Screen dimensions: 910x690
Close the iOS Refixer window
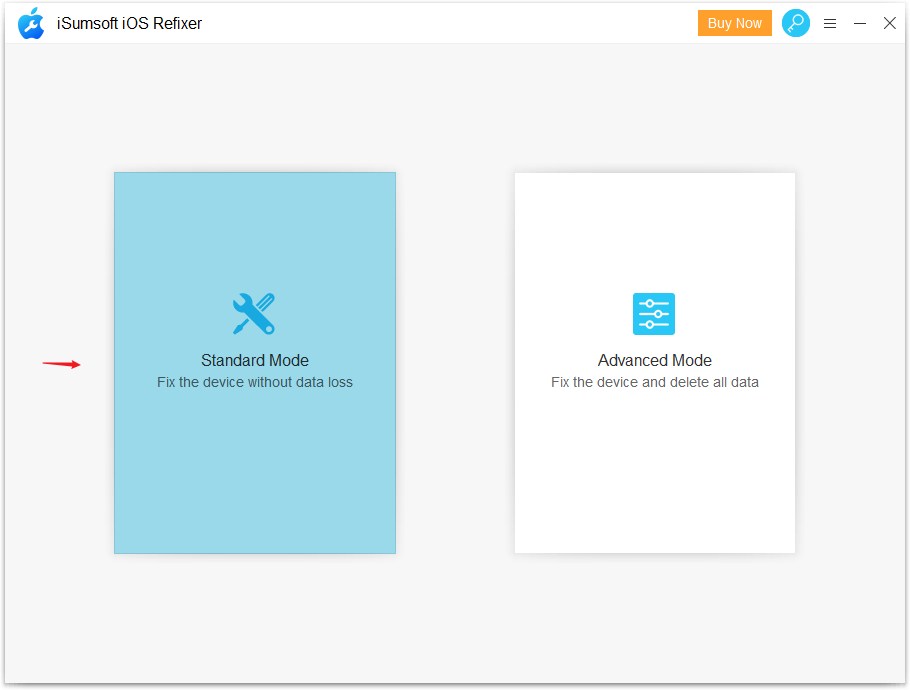pyautogui.click(x=889, y=23)
